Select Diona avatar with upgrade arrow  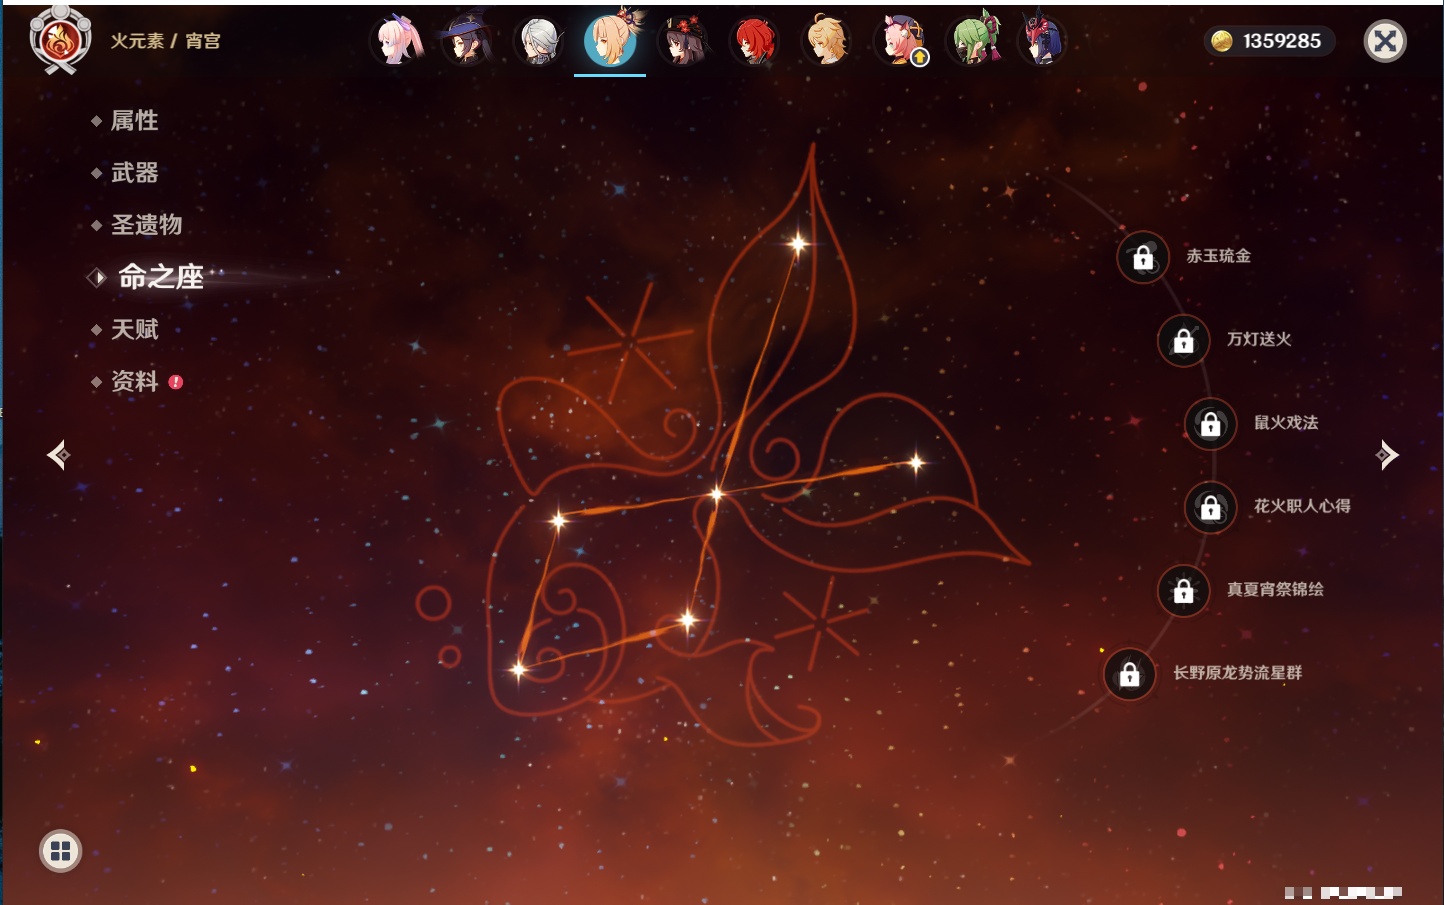click(x=900, y=42)
